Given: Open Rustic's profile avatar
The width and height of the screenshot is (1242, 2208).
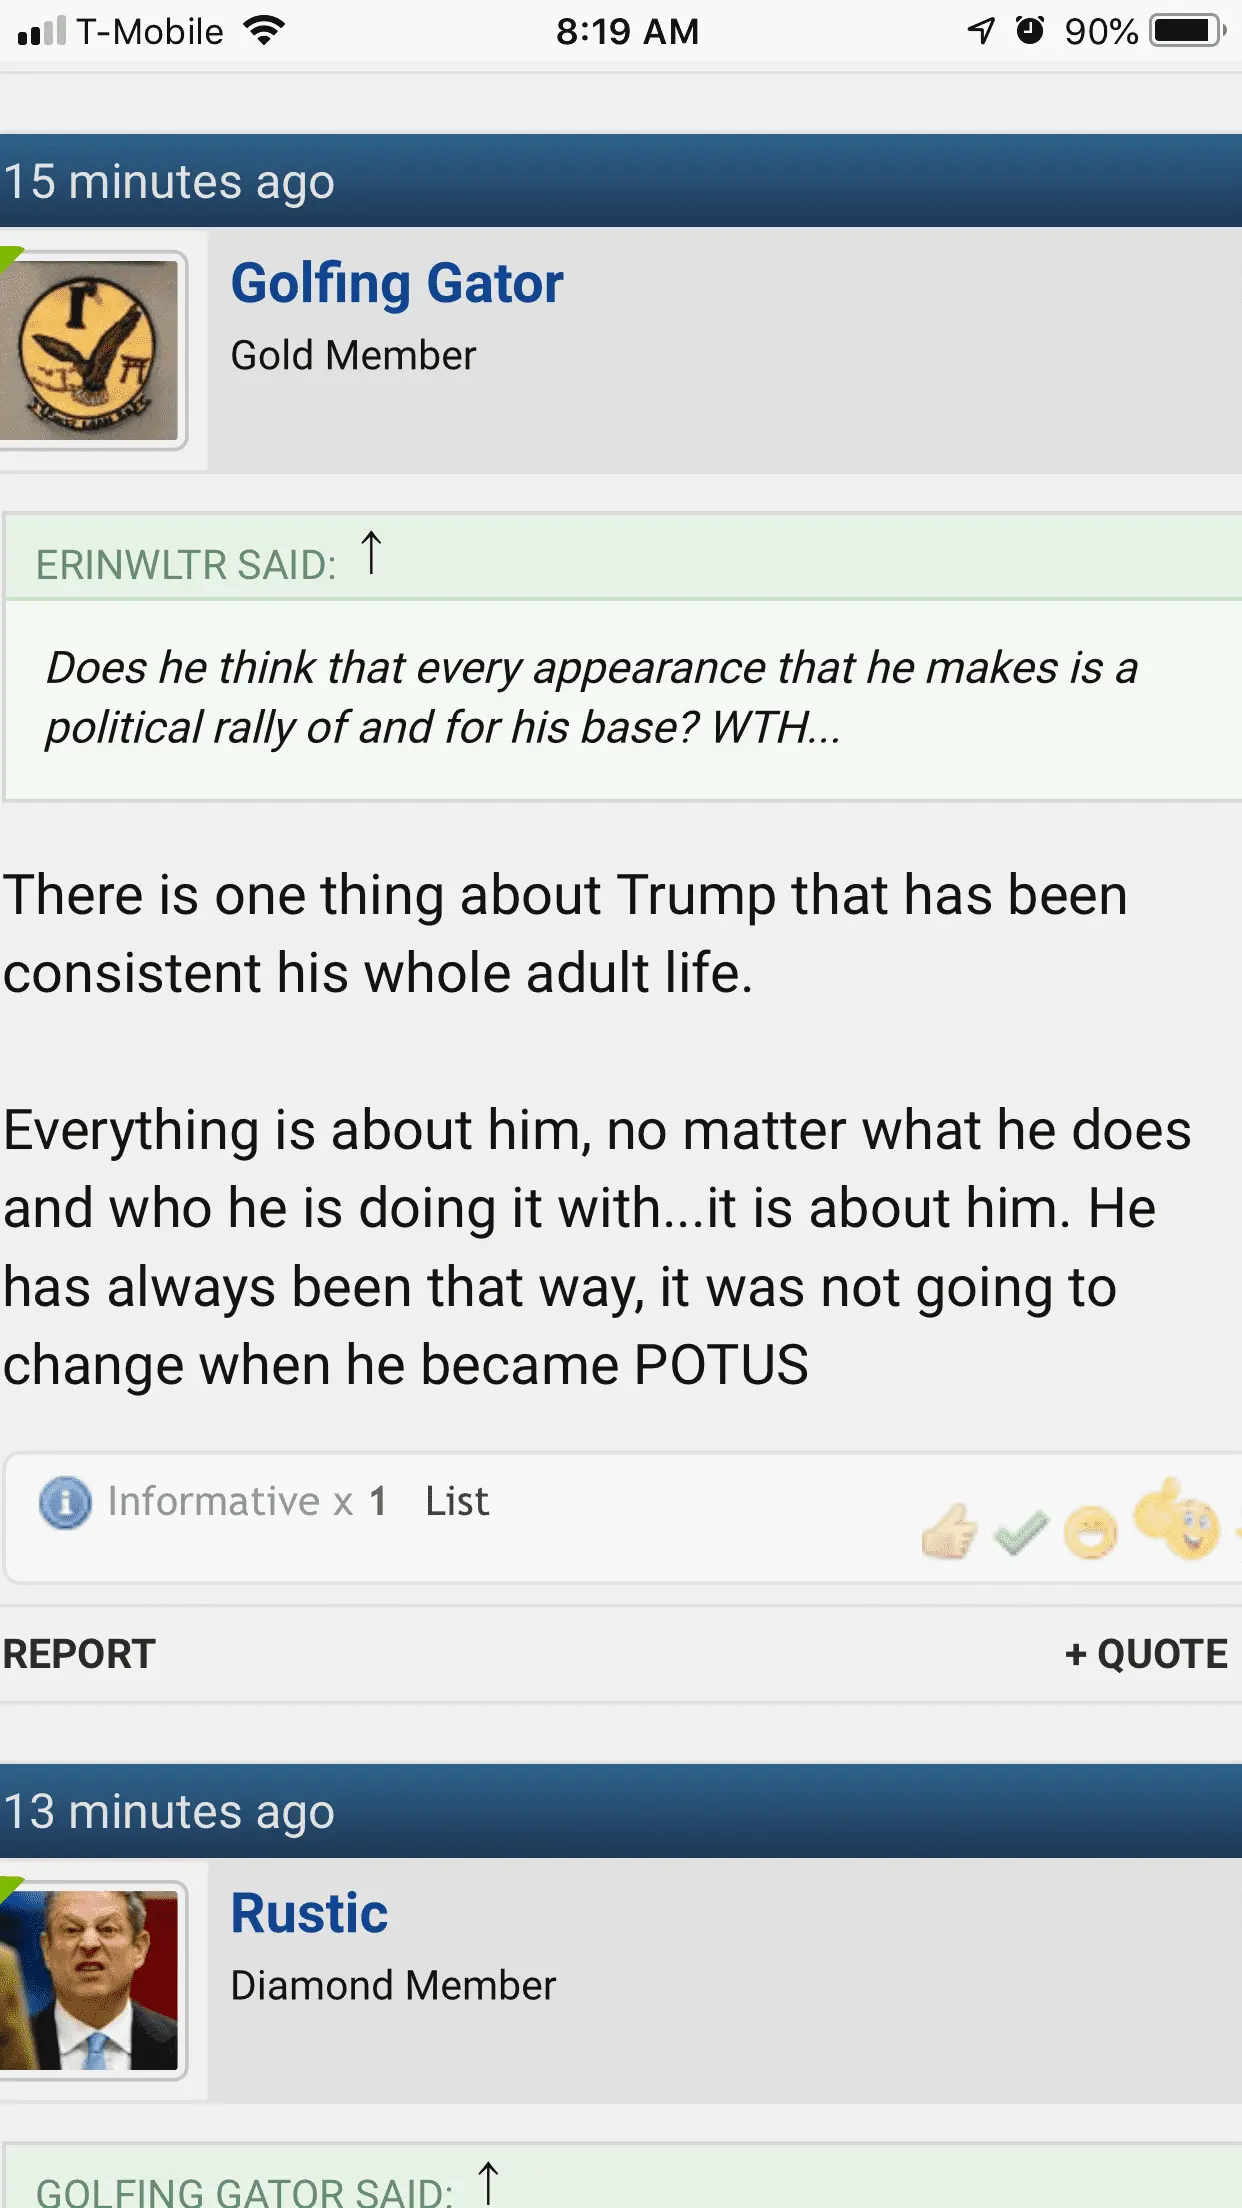Looking at the screenshot, I should [x=92, y=1980].
